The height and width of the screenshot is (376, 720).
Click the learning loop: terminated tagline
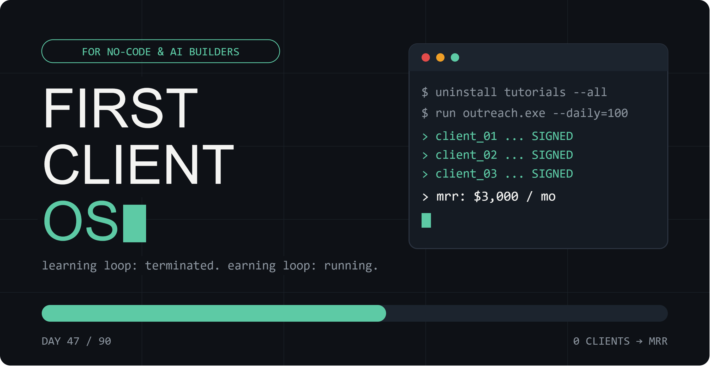(x=130, y=265)
